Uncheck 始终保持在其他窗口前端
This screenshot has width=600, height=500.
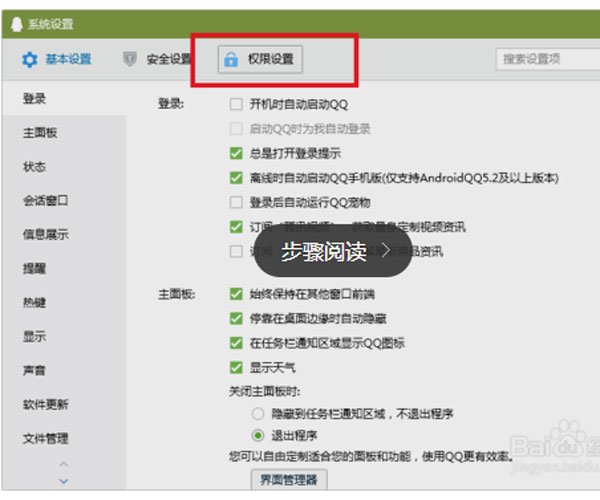(236, 294)
